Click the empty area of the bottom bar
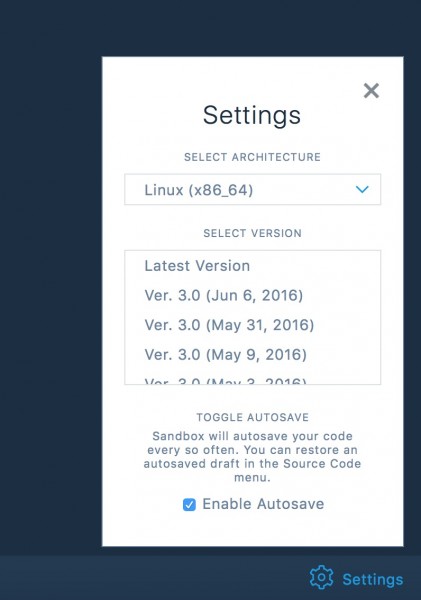421x600 pixels. coord(153,577)
